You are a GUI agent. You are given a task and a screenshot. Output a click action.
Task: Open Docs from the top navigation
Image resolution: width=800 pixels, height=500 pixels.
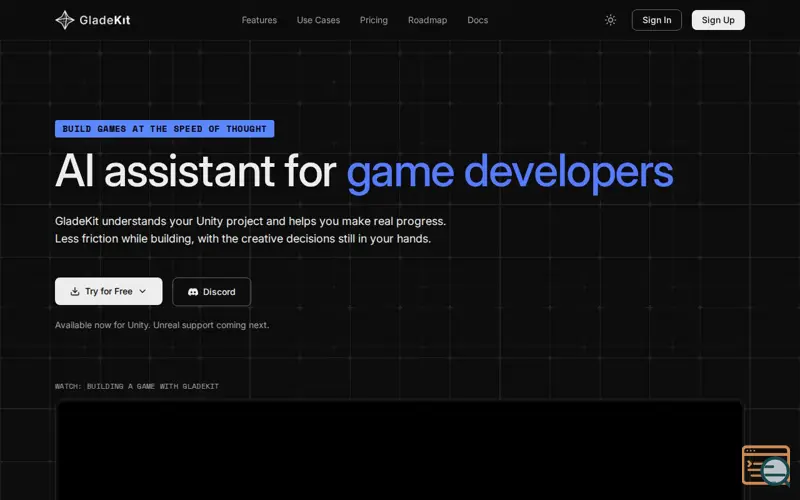coord(478,20)
